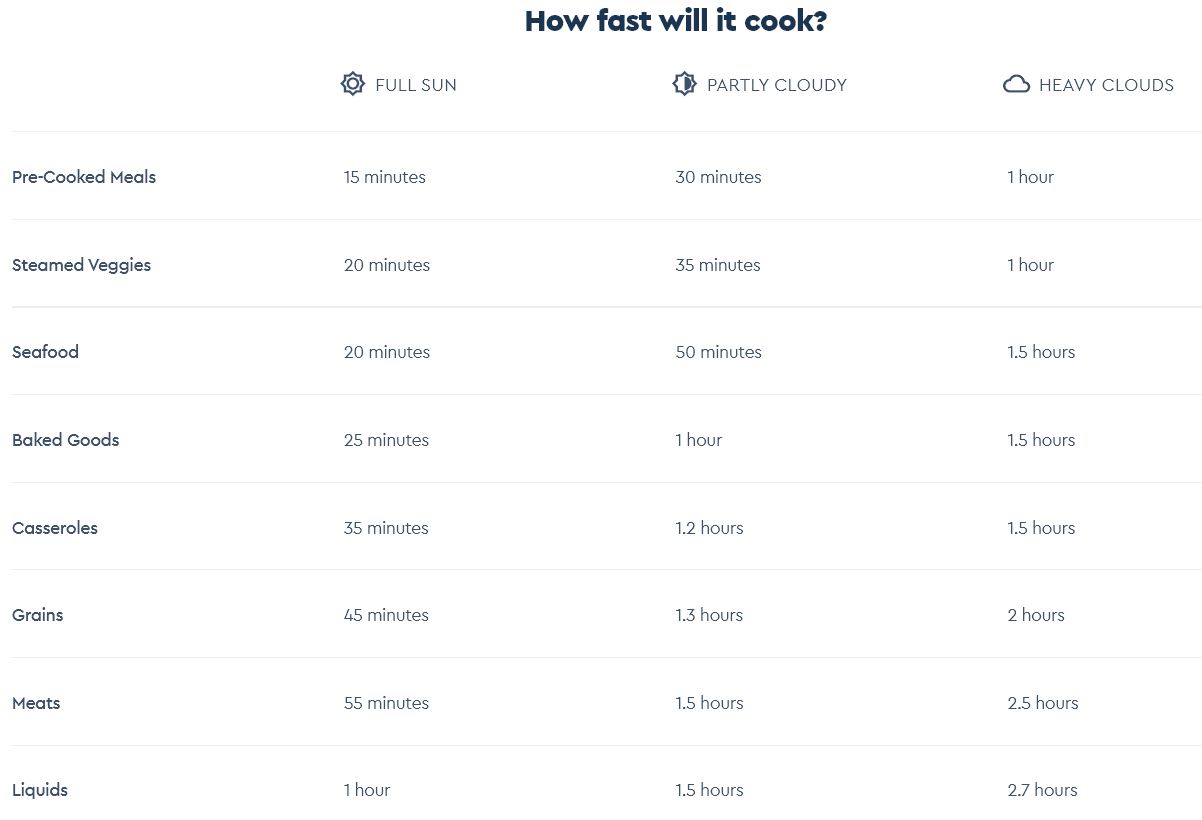Select the Casseroles row label
1202x820 pixels.
[x=55, y=528]
